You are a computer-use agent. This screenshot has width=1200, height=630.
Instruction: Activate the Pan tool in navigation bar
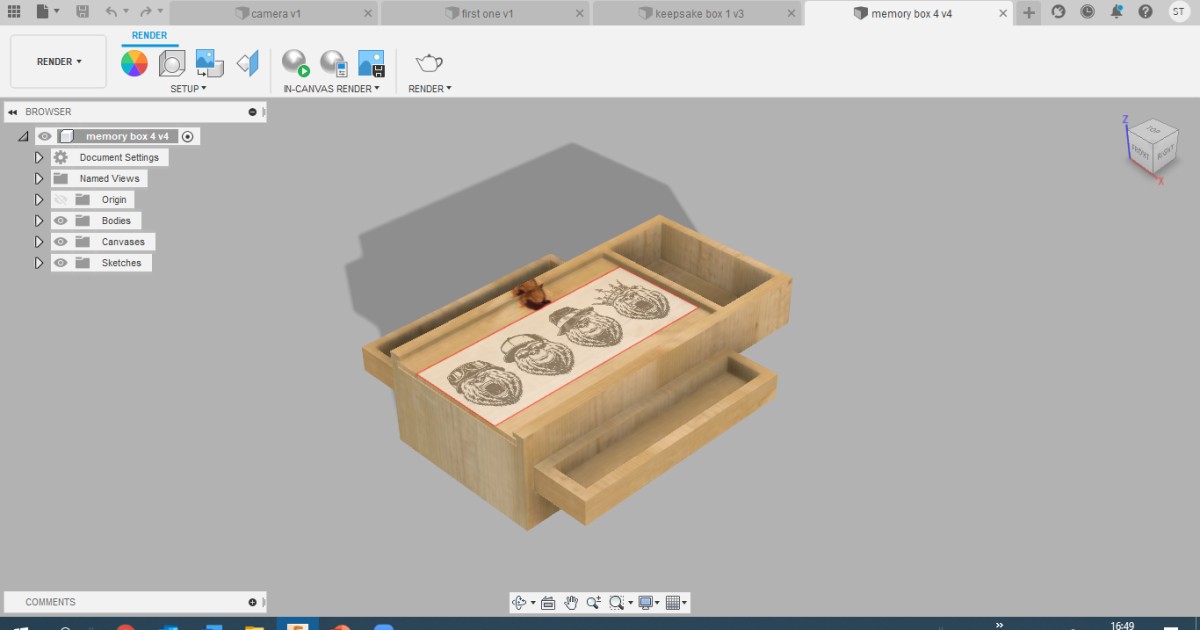click(x=571, y=601)
